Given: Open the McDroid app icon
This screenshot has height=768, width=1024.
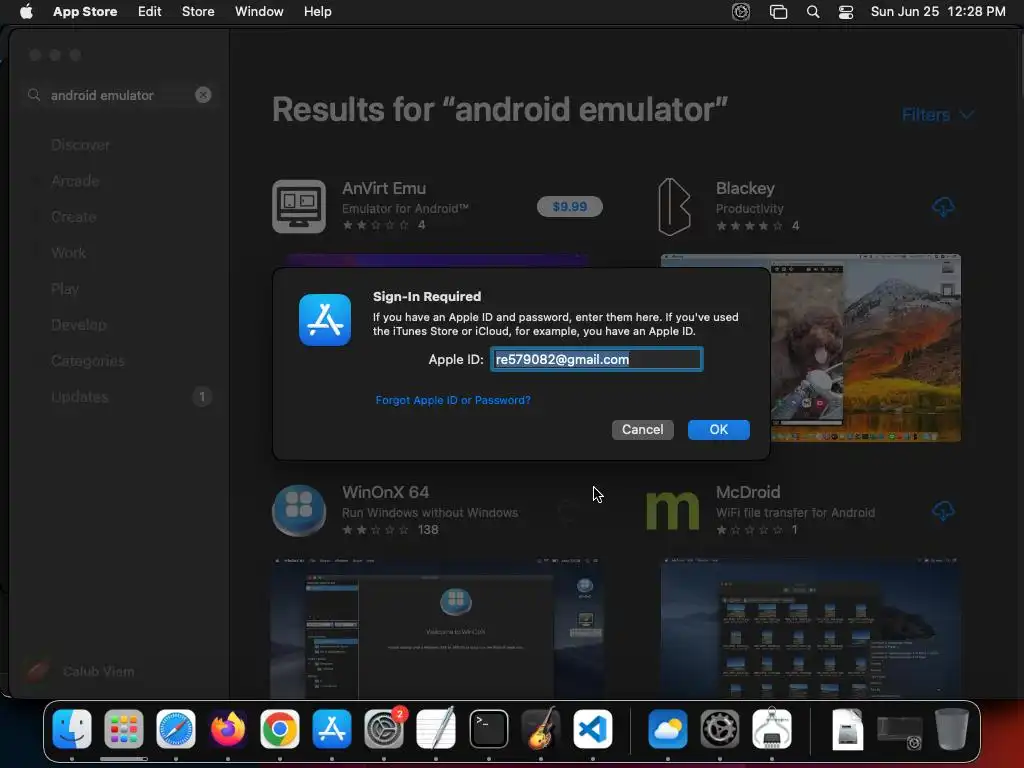Looking at the screenshot, I should tap(673, 511).
